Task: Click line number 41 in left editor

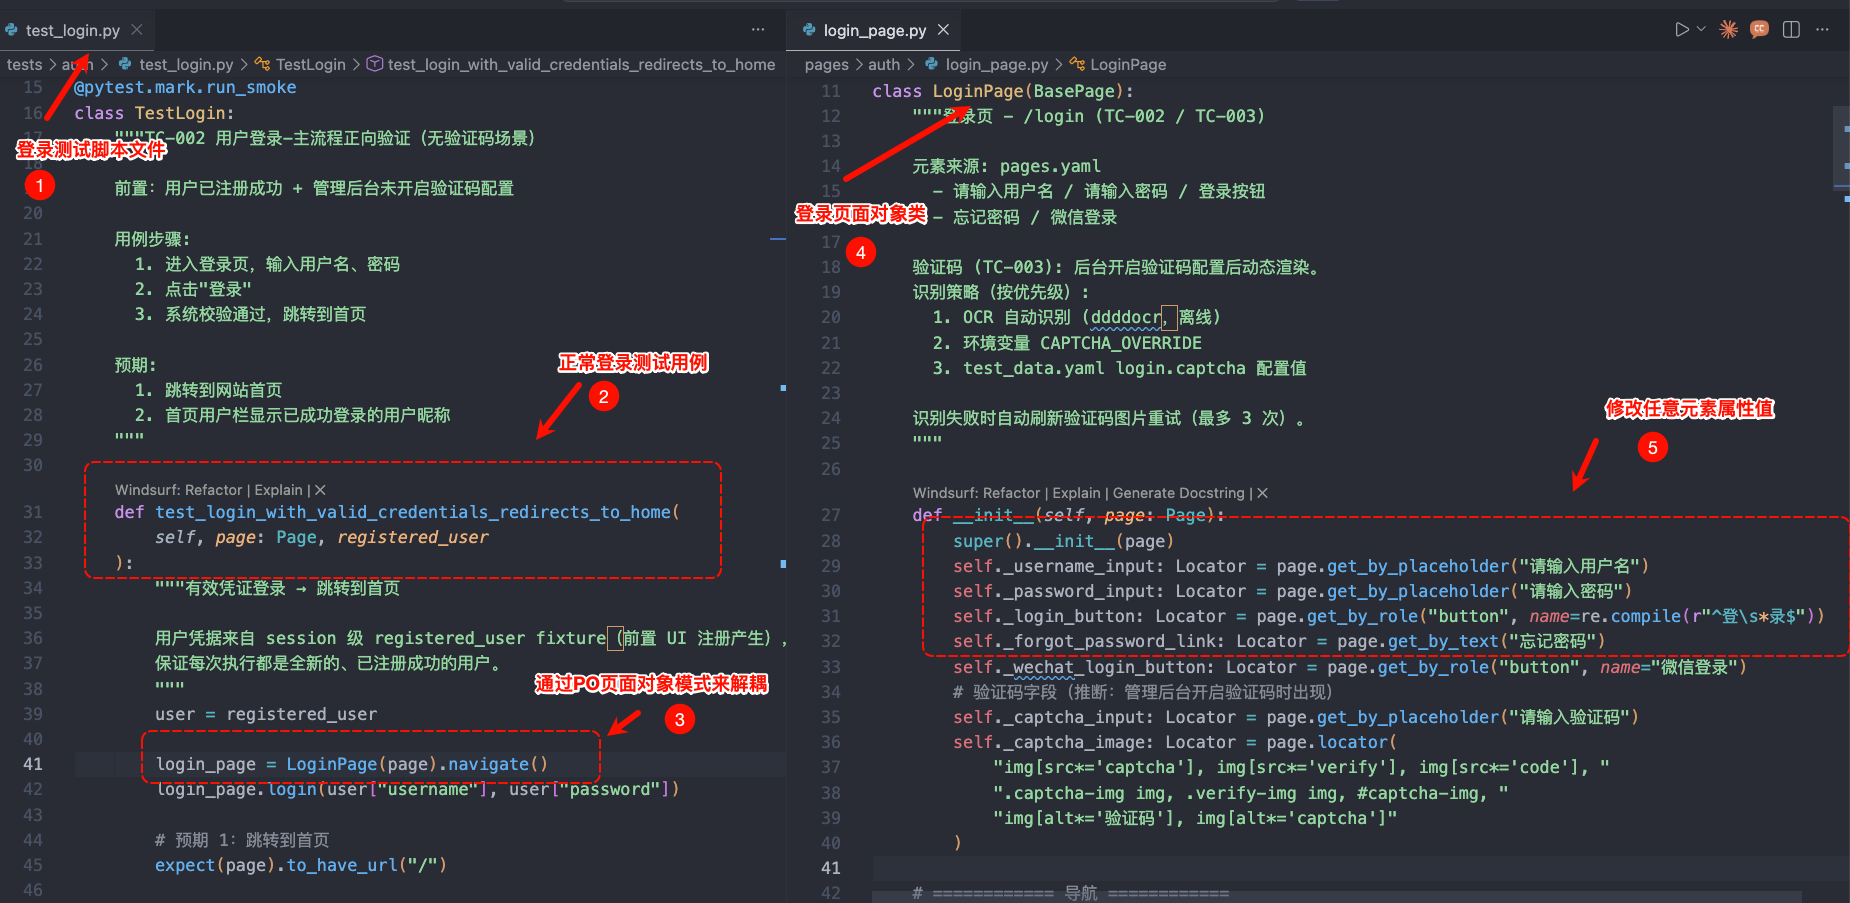Action: [32, 764]
